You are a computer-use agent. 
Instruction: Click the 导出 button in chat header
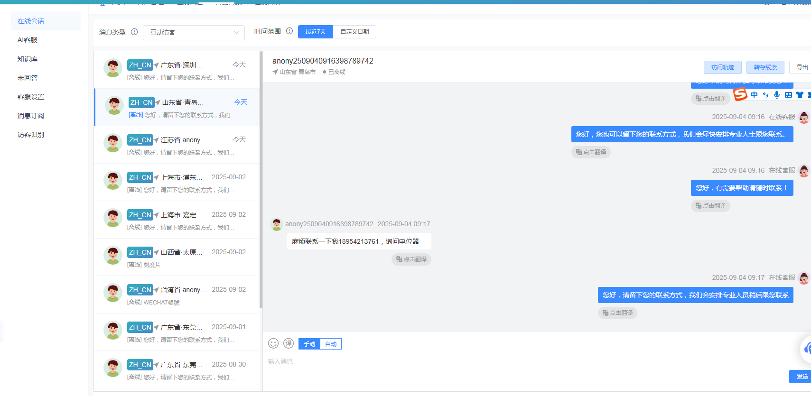pos(801,67)
